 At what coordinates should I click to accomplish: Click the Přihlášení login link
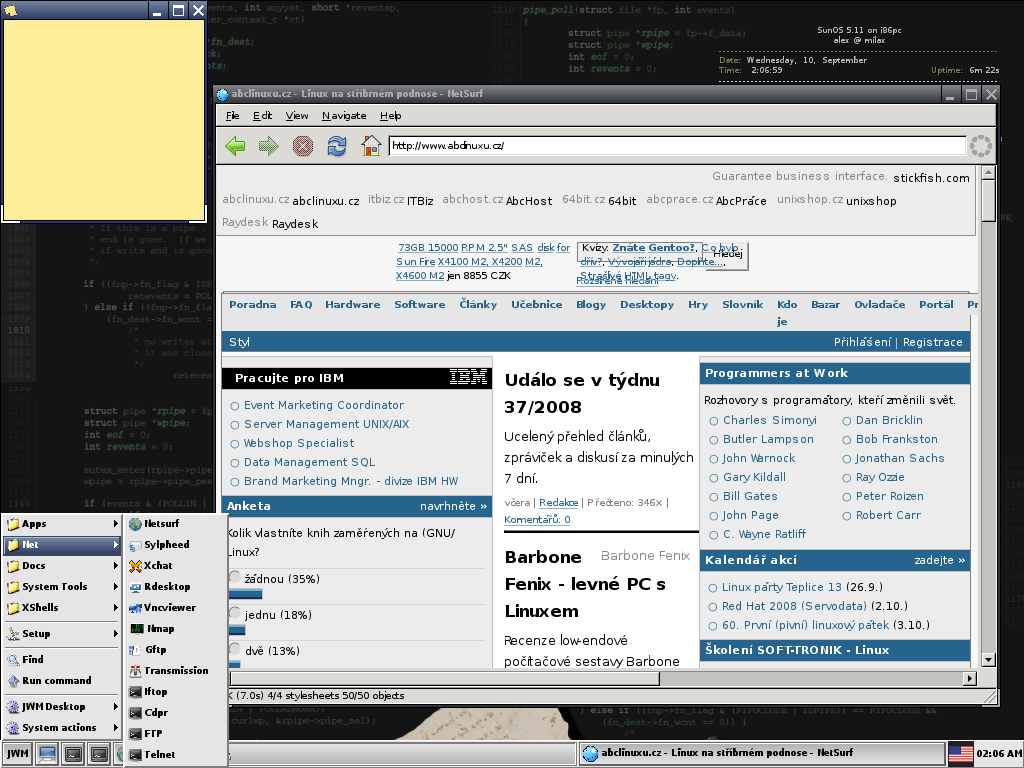tap(862, 342)
